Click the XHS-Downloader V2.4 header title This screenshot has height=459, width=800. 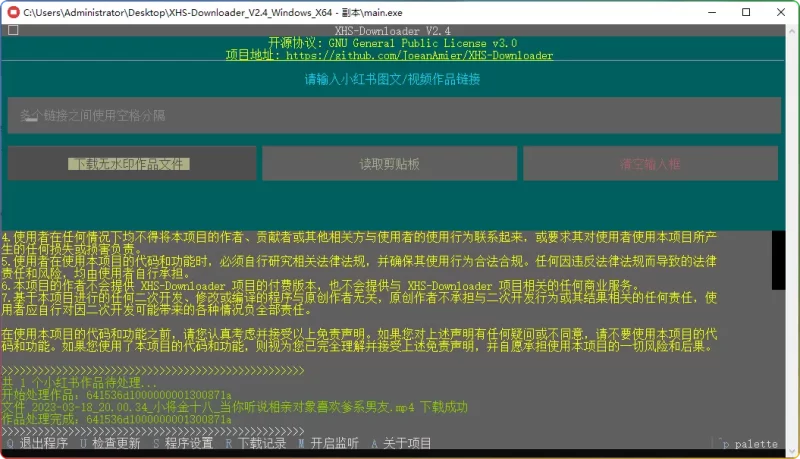tap(392, 31)
